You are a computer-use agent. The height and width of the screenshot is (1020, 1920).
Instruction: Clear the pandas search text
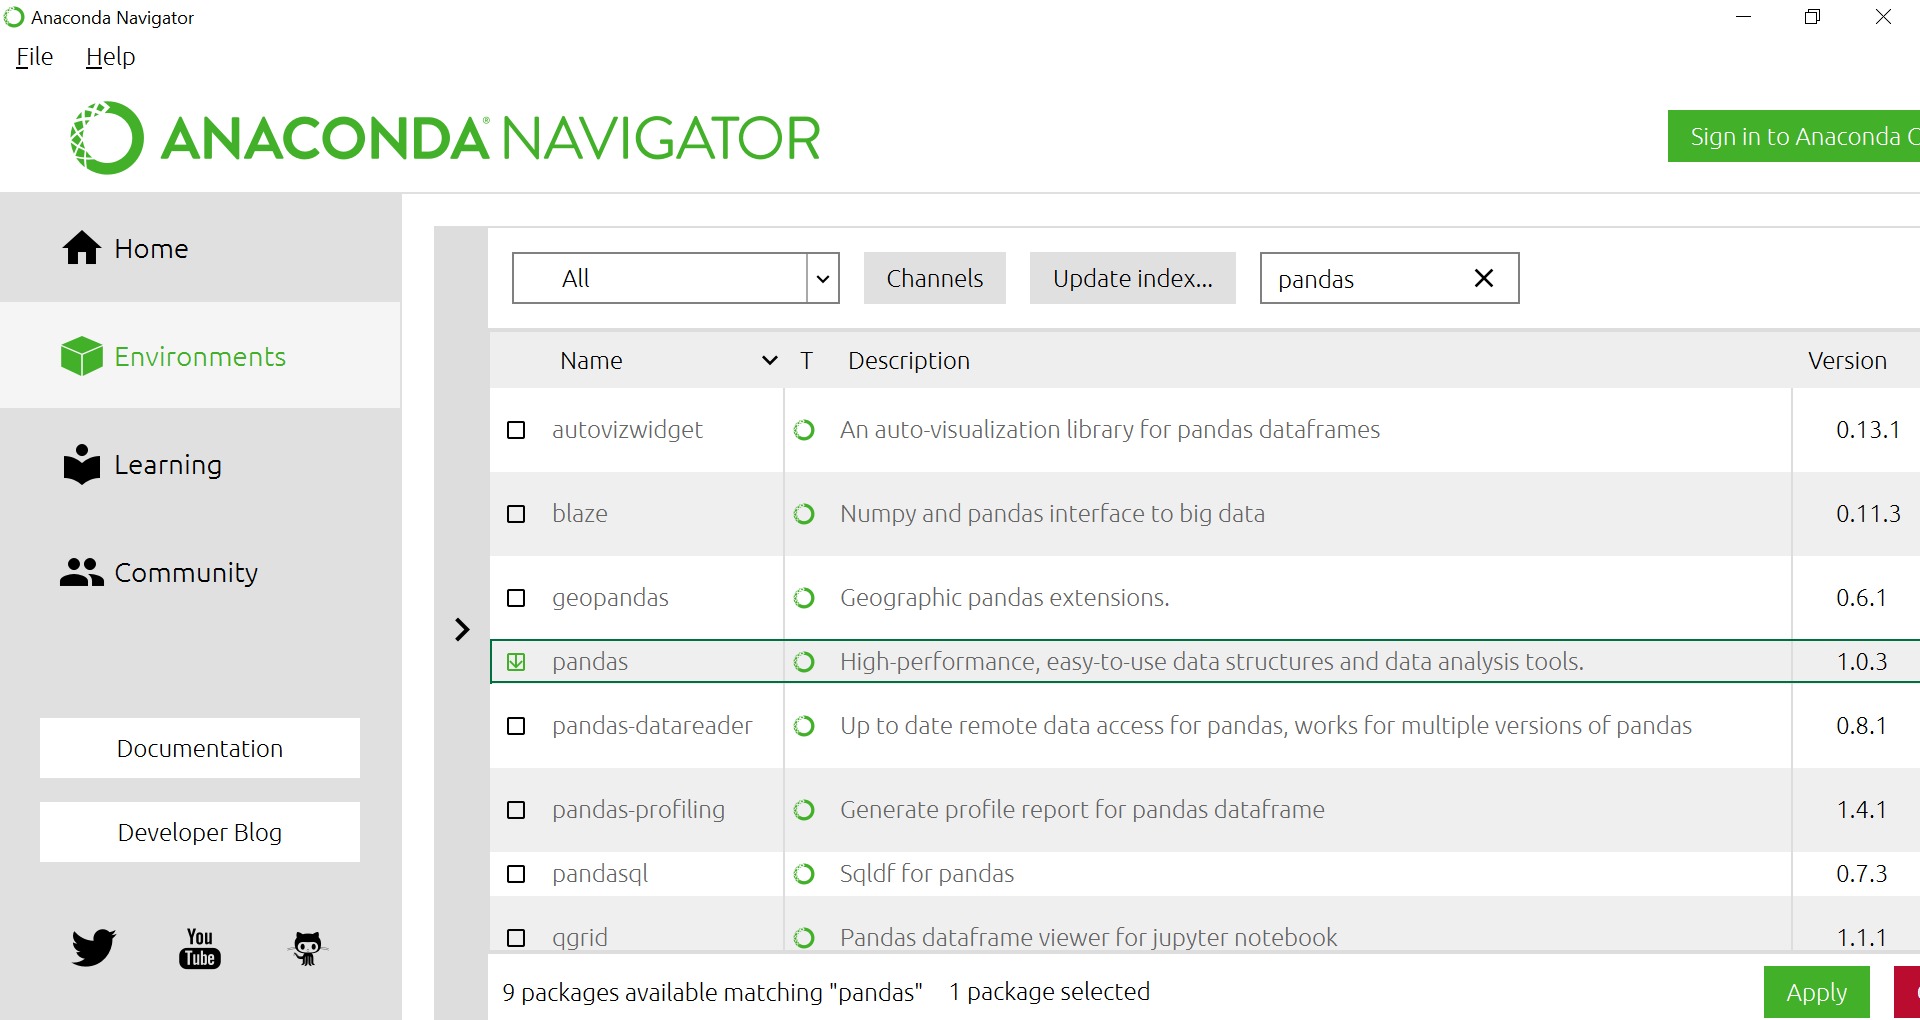(x=1484, y=278)
